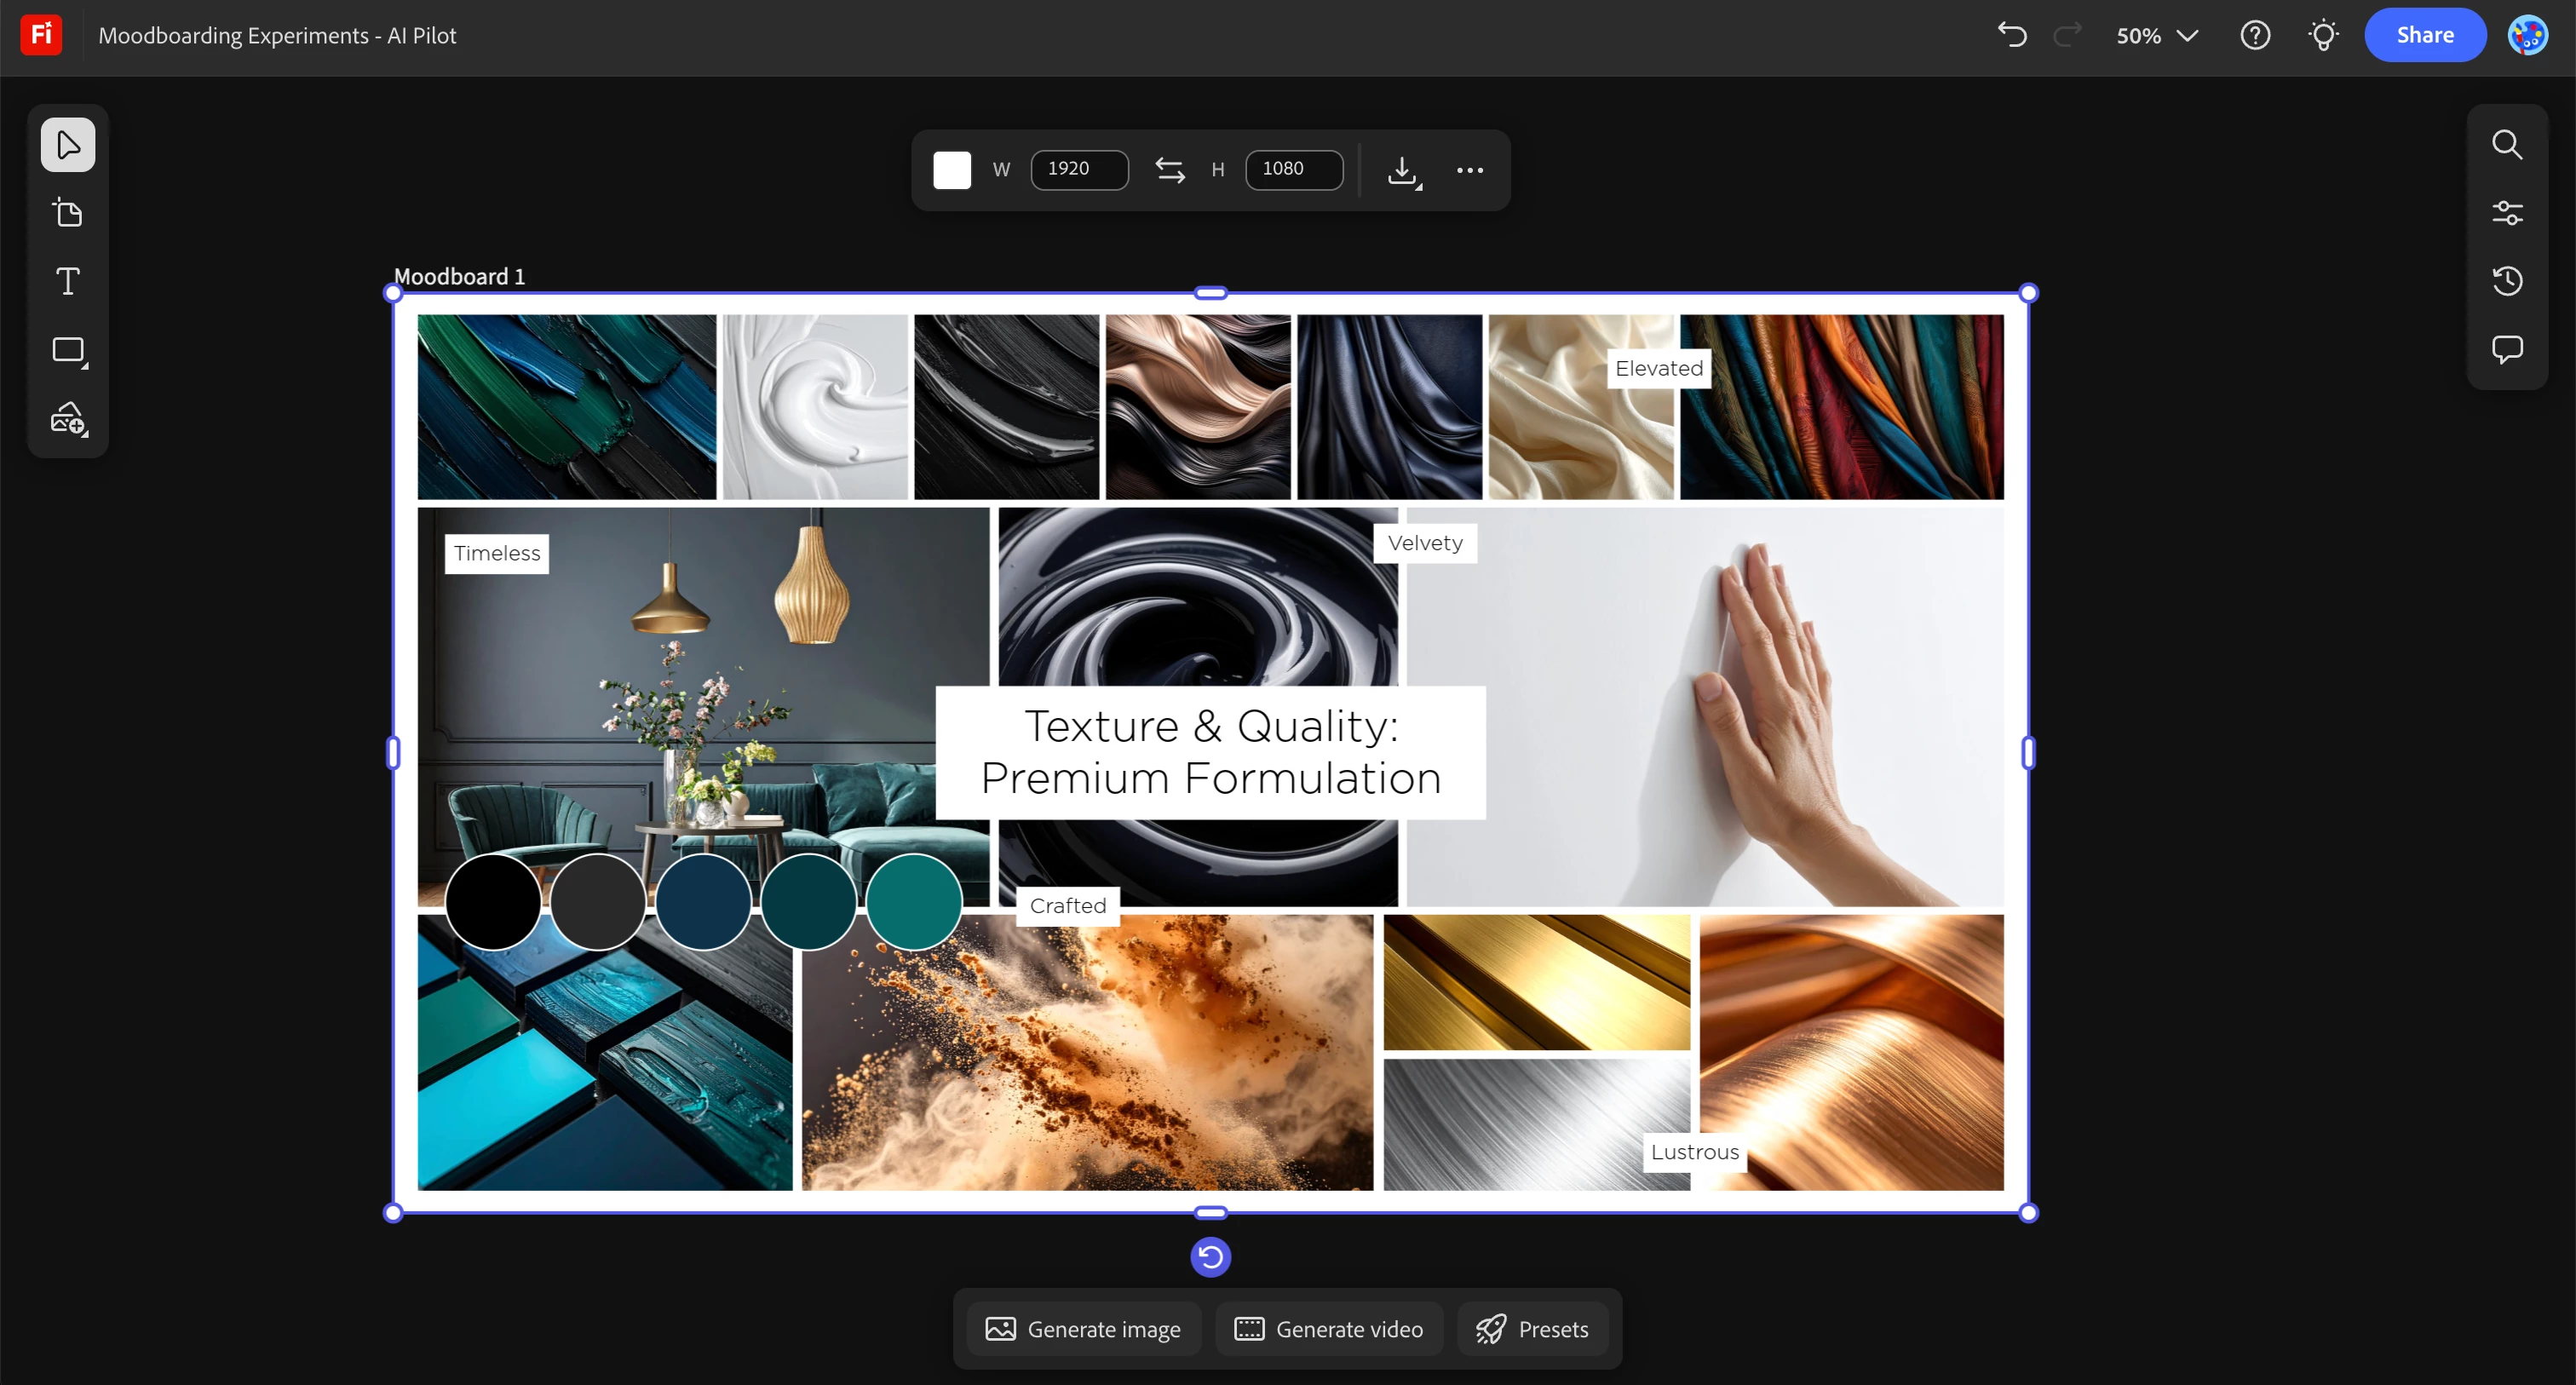Open the download options dropdown
This screenshot has height=1385, width=2576.
tap(1404, 171)
